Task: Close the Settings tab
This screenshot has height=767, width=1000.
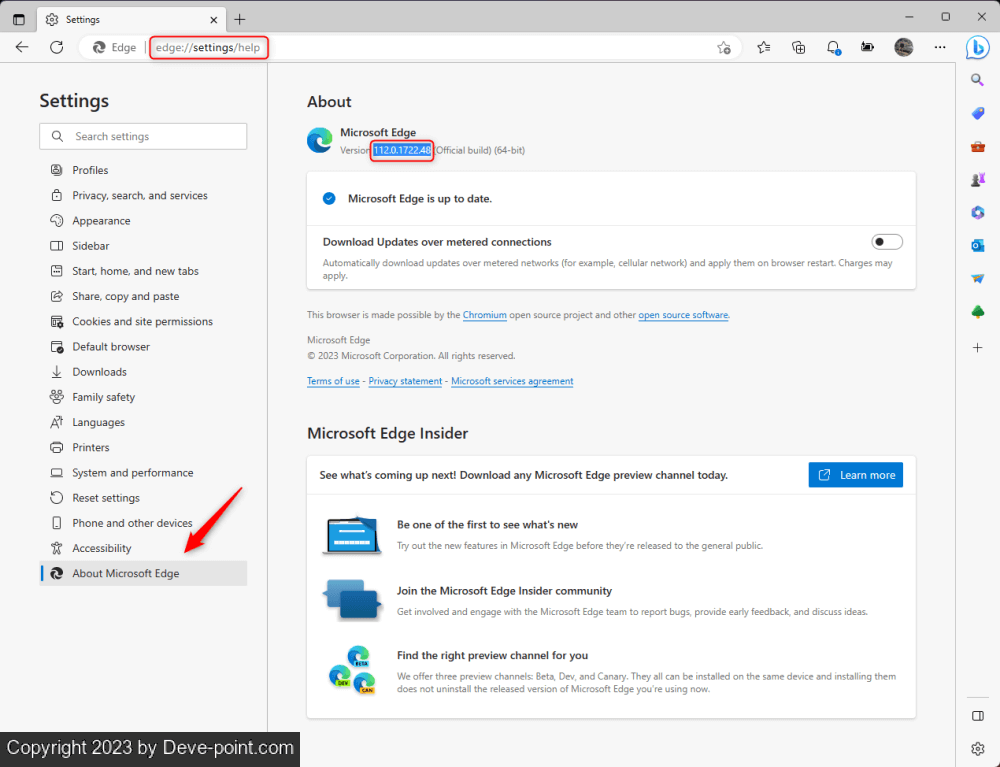Action: coord(214,20)
